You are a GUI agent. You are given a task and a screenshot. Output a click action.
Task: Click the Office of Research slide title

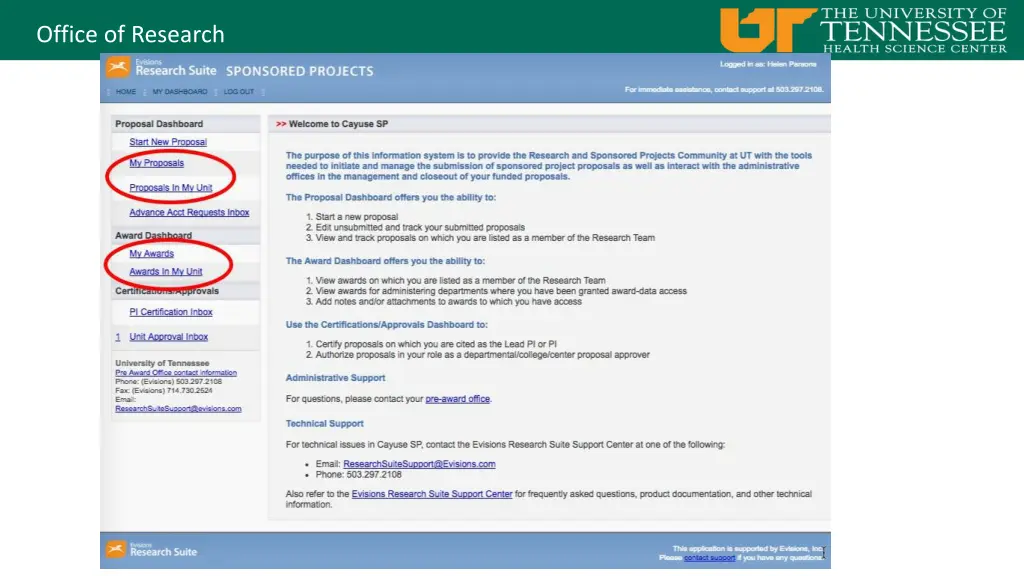pos(131,34)
